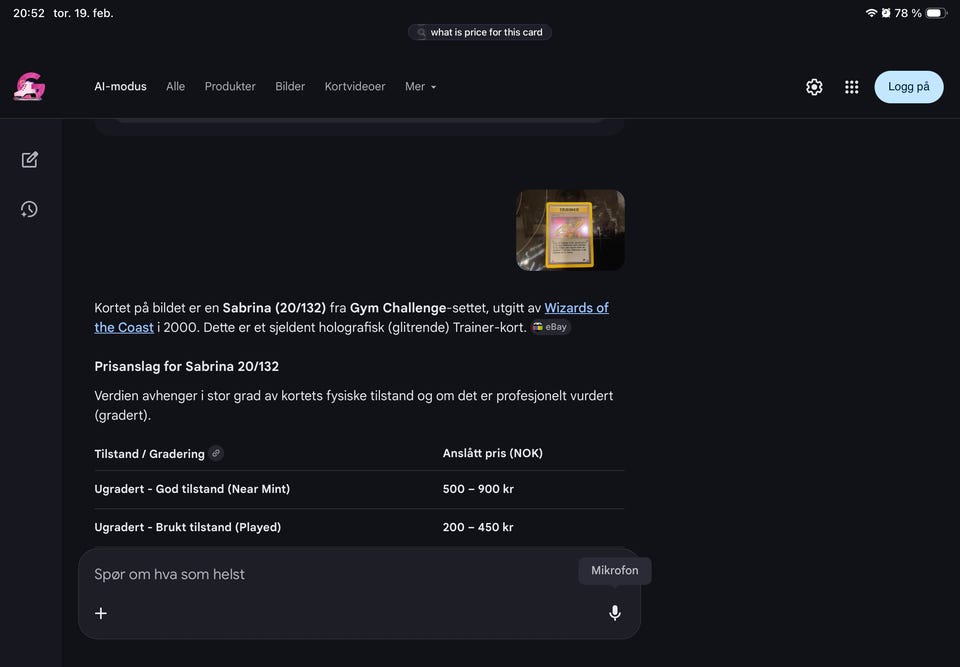
Task: Open the uploaded Sabrina card thumbnail
Action: (x=571, y=230)
